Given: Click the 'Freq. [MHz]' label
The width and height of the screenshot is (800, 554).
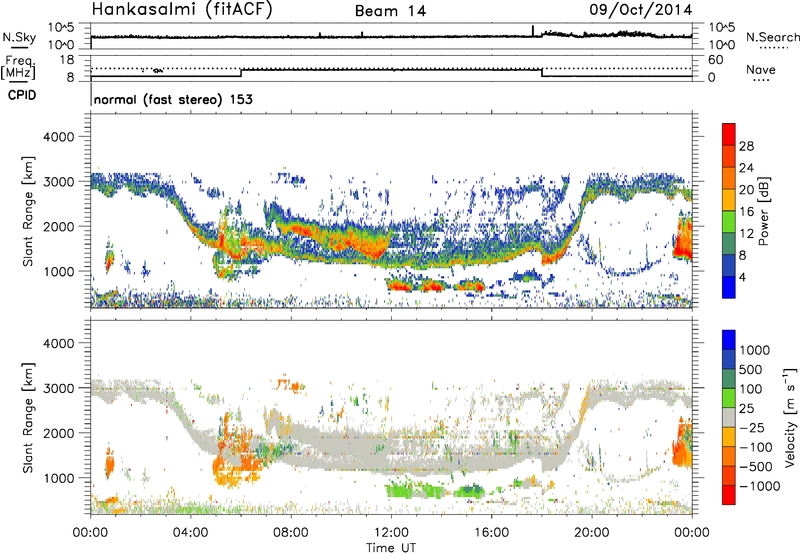Looking at the screenshot, I should (18, 68).
